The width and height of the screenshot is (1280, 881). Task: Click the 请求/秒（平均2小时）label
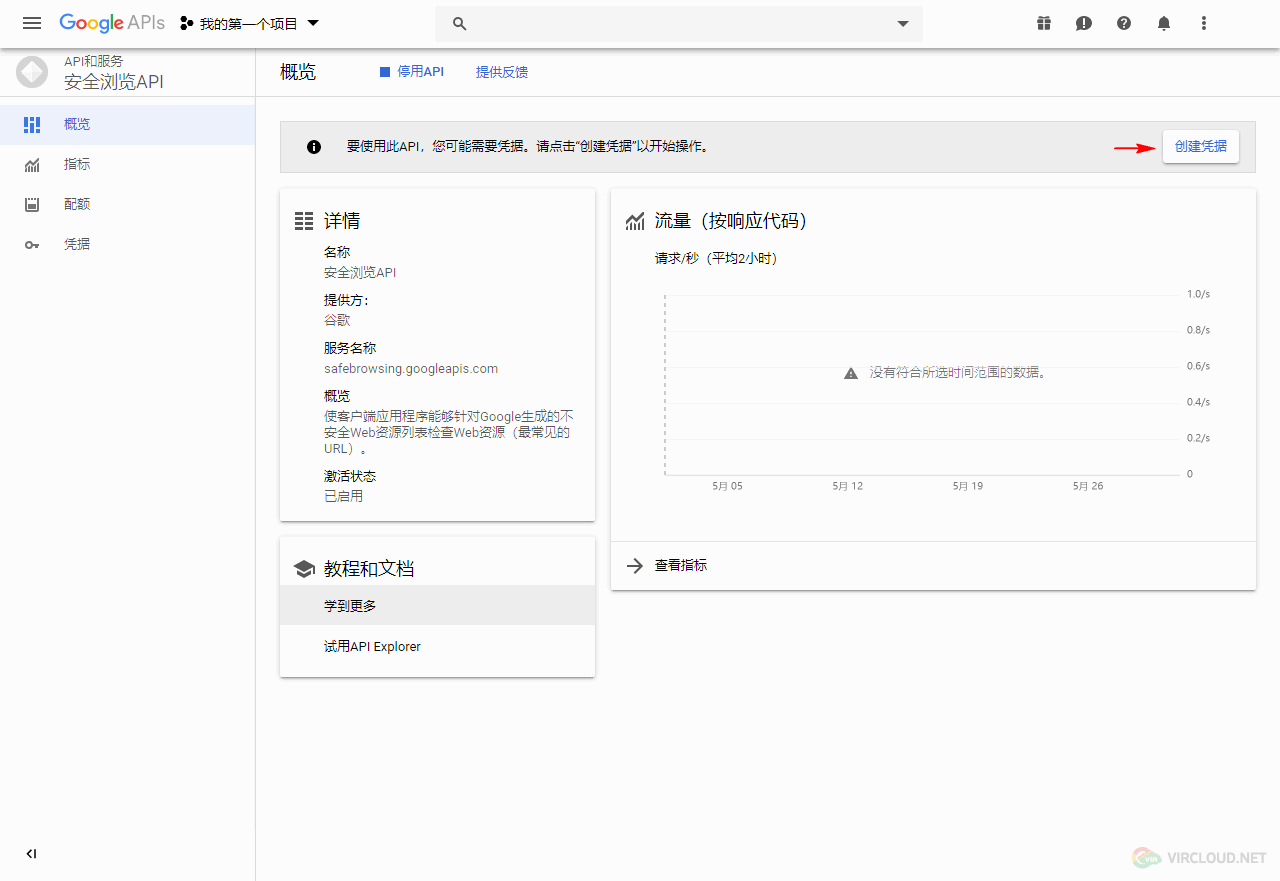click(x=716, y=258)
